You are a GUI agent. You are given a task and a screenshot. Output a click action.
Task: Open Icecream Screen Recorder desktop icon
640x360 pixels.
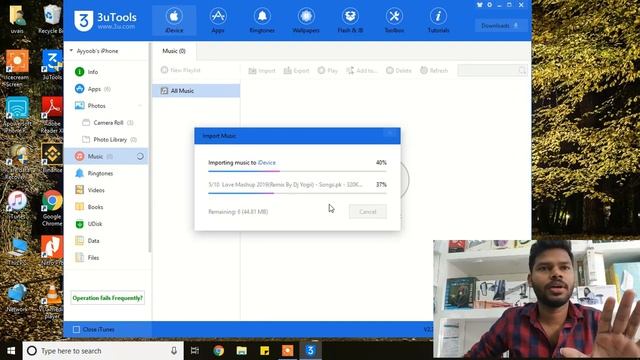(16, 68)
